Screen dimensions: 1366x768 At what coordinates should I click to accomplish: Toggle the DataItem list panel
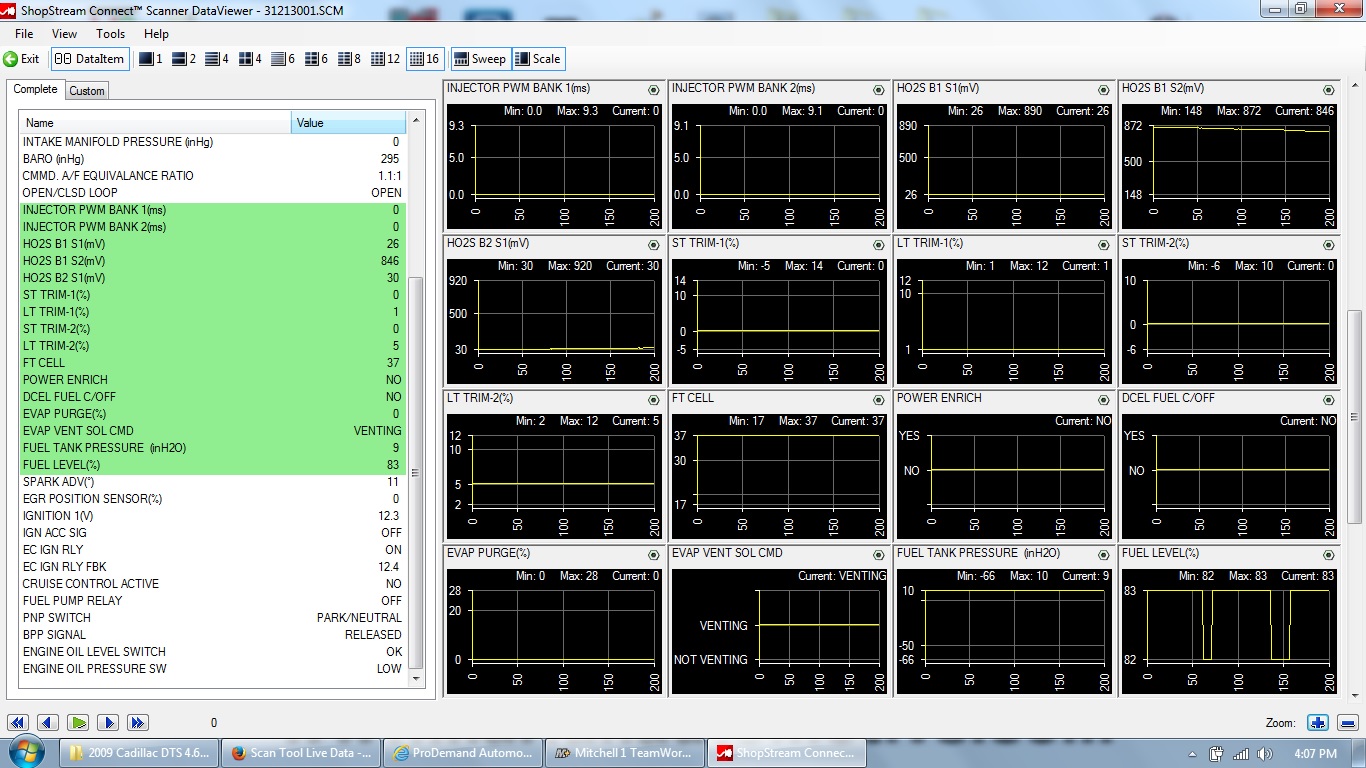(x=90, y=59)
